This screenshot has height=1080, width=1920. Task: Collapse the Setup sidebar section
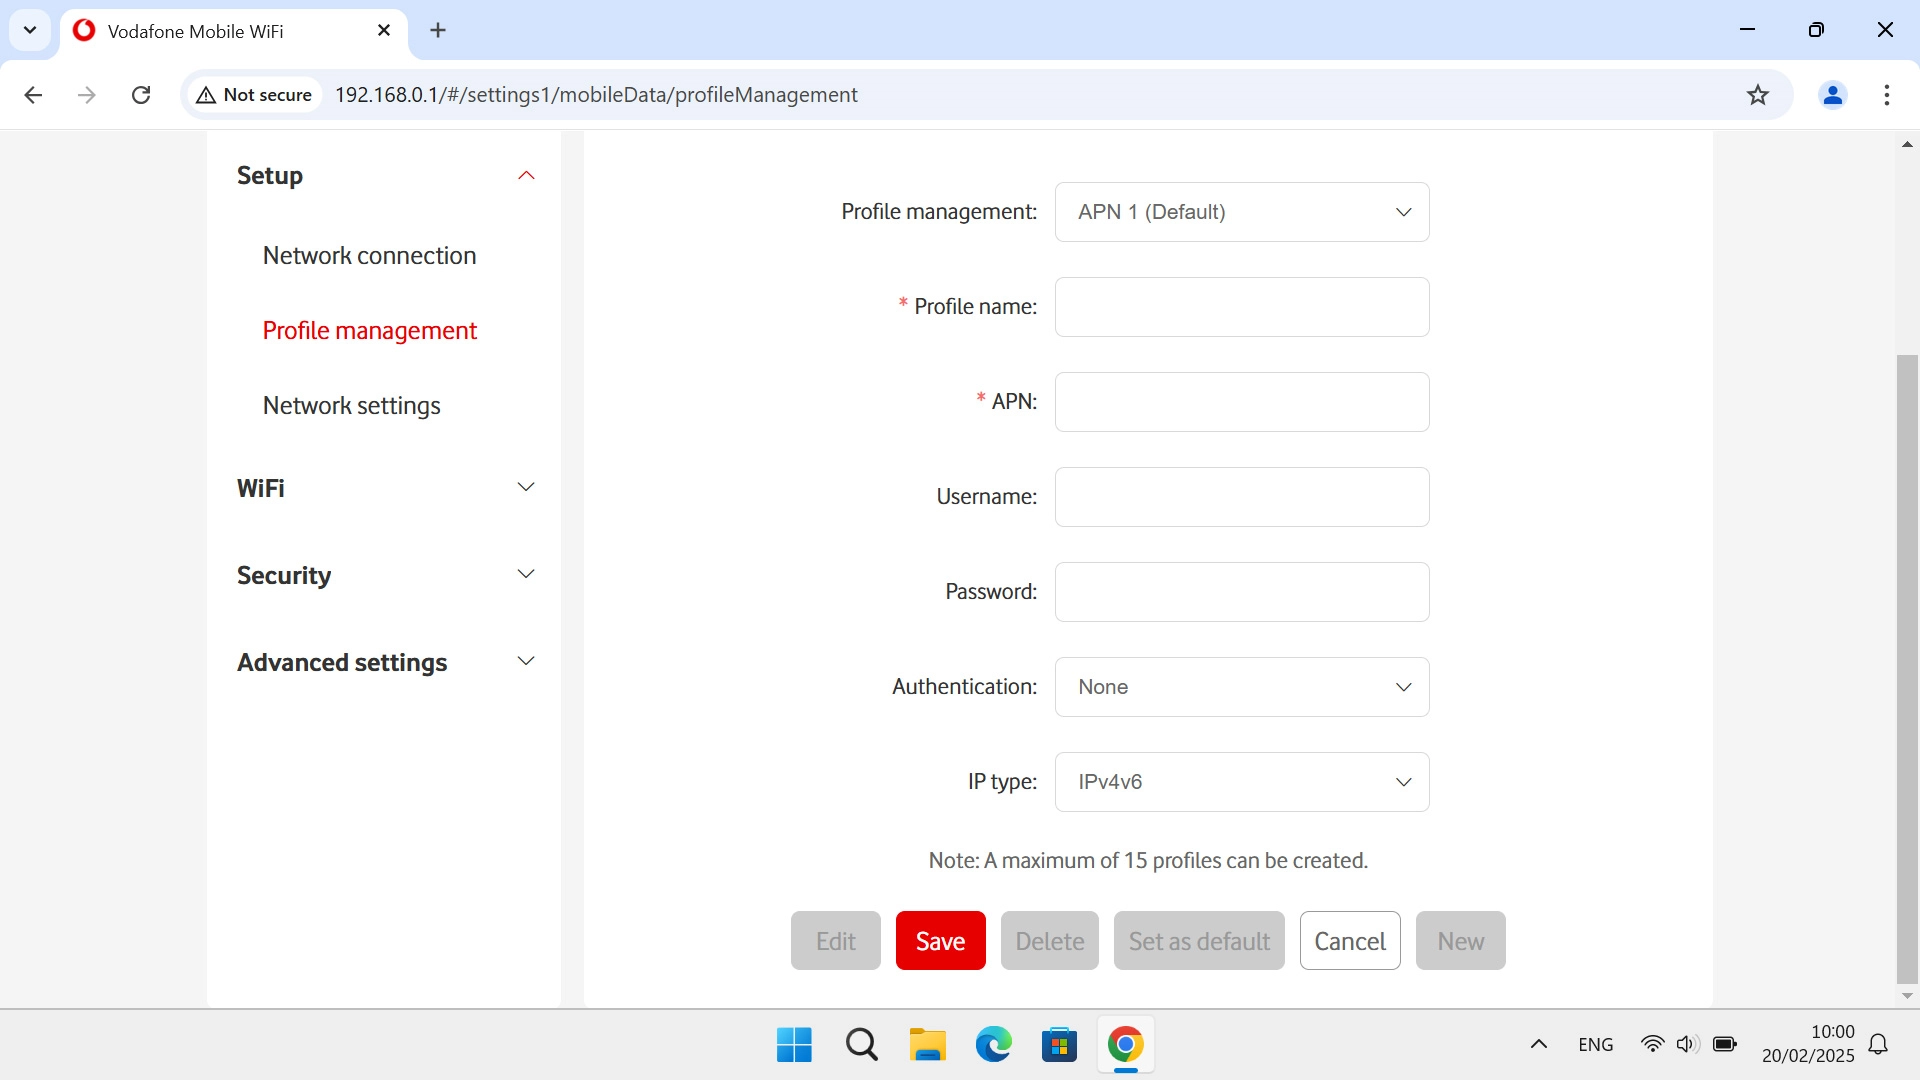[526, 176]
